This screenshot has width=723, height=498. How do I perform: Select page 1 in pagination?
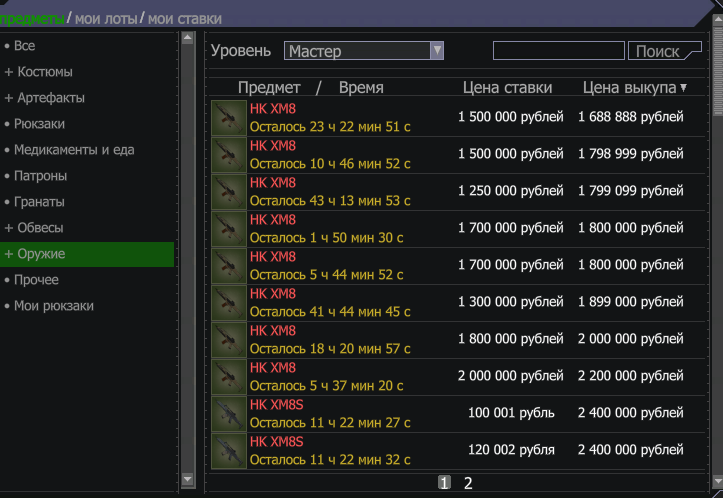coord(444,483)
